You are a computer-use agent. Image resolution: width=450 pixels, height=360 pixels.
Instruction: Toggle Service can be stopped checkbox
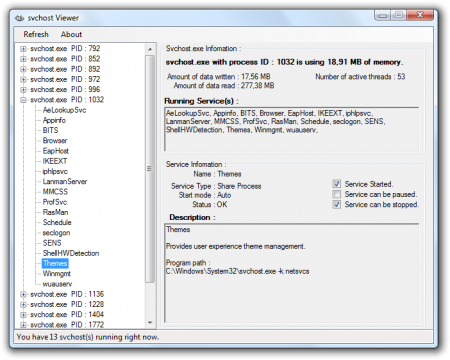click(337, 204)
